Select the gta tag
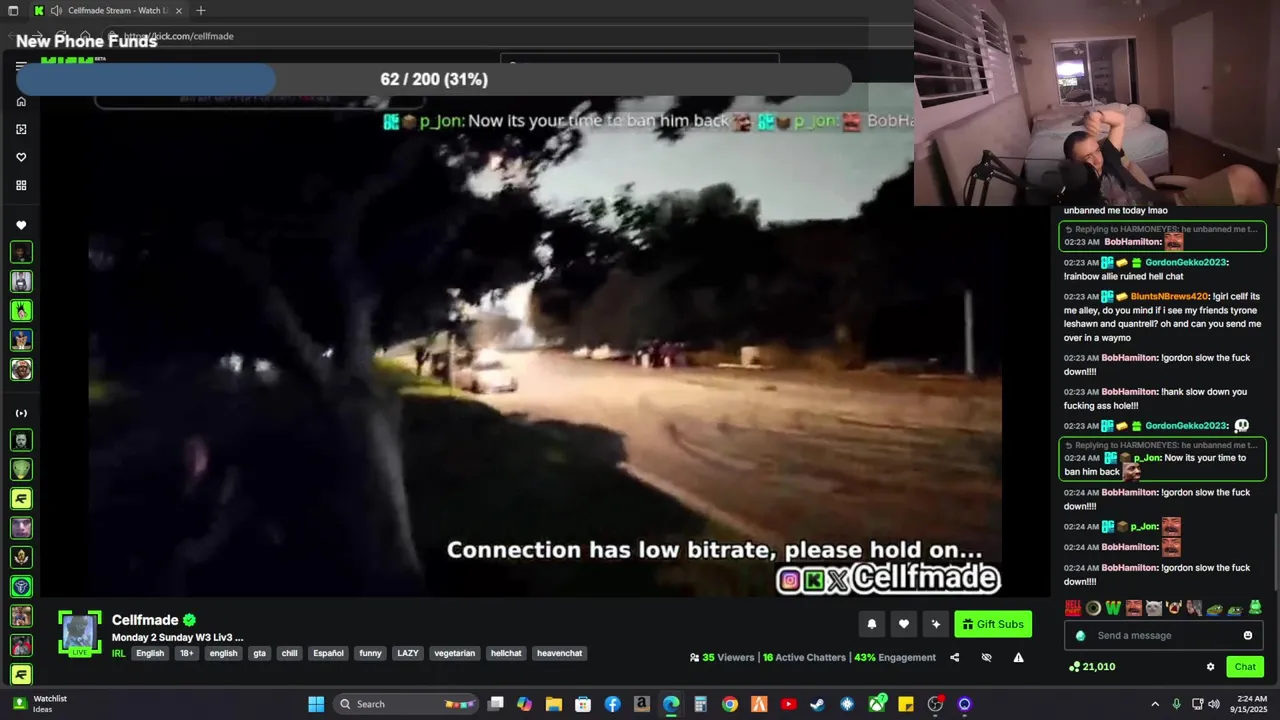Viewport: 1280px width, 720px height. point(259,653)
